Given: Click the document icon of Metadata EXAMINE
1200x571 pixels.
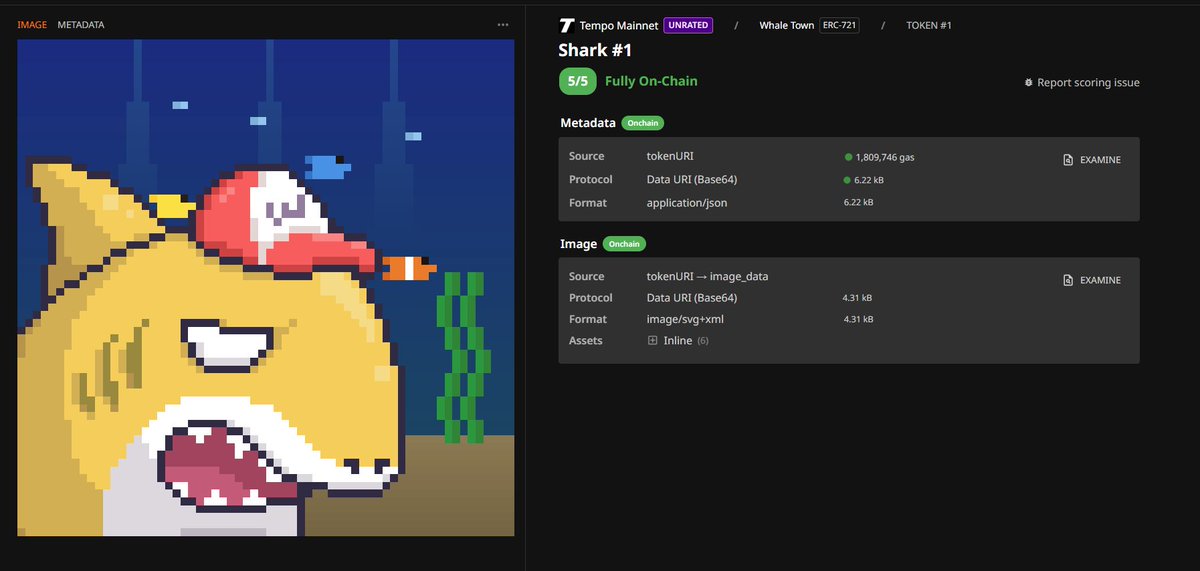Looking at the screenshot, I should click(1068, 160).
